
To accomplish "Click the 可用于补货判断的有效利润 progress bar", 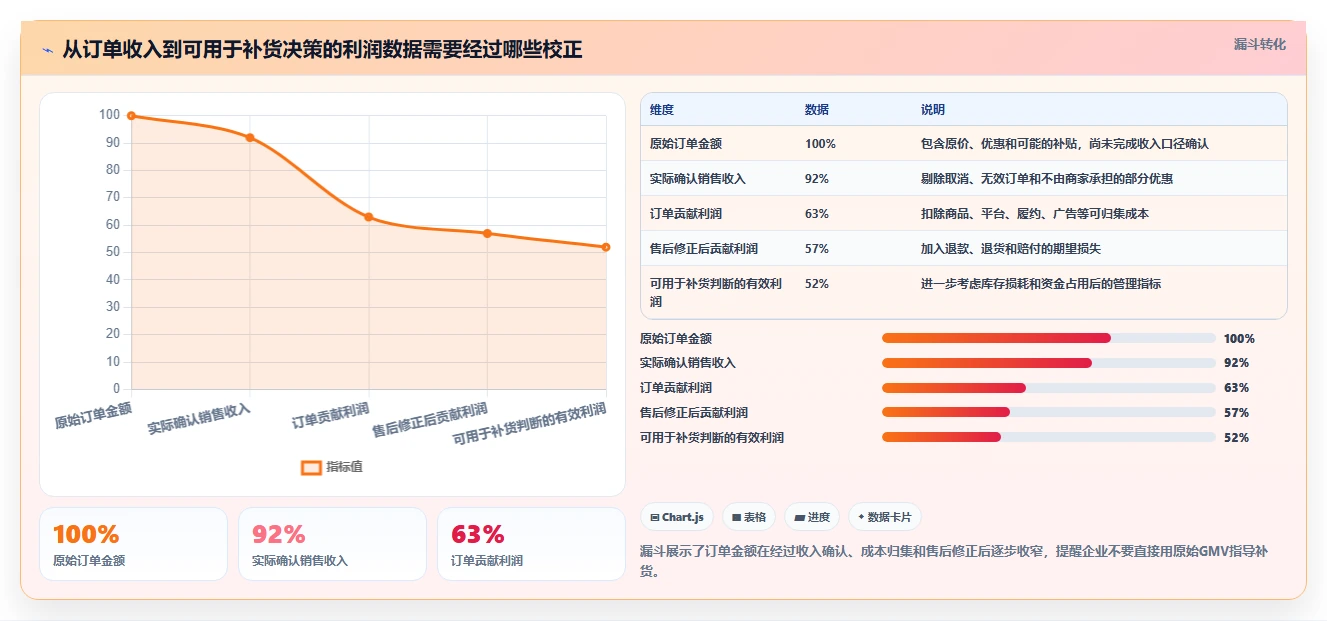I will [1049, 437].
